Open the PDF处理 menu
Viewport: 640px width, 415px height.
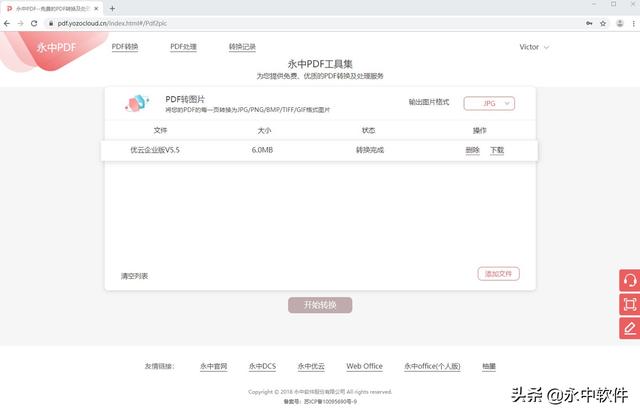[183, 47]
